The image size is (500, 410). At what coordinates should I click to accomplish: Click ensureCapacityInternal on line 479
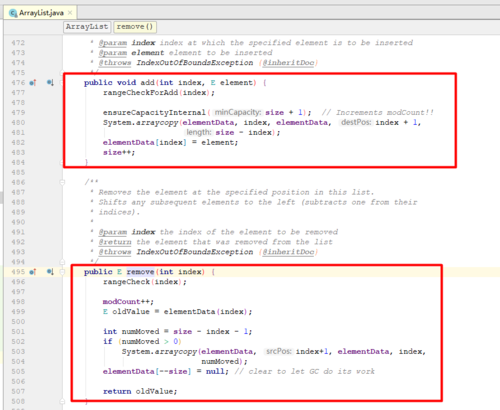tap(154, 113)
